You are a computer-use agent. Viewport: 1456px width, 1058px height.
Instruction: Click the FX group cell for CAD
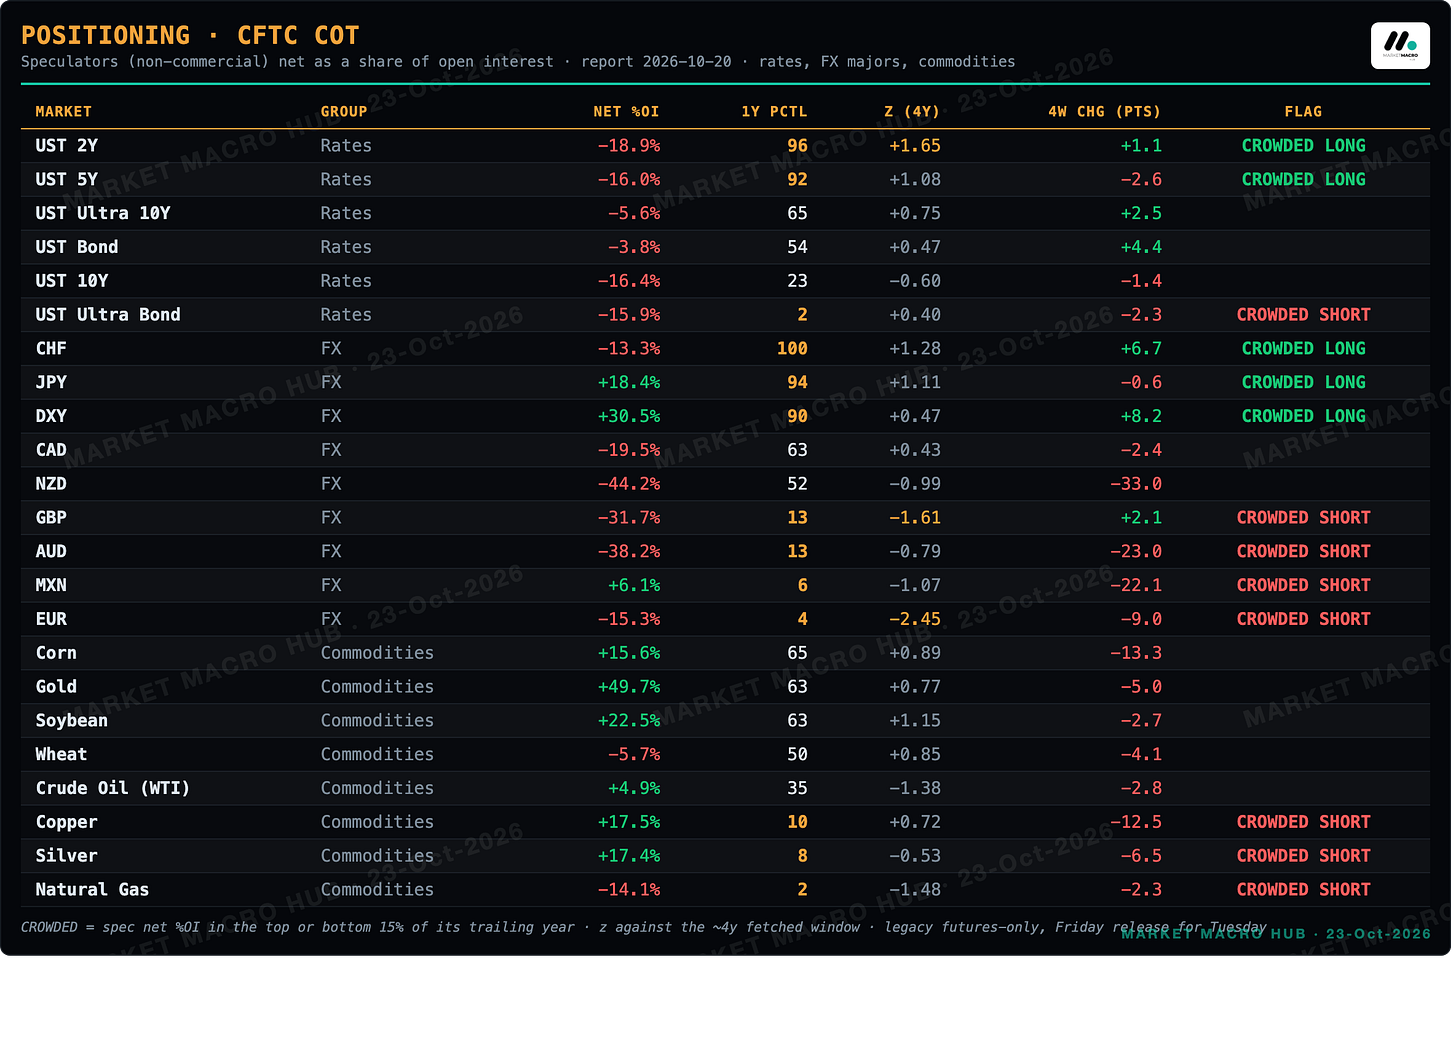331,451
